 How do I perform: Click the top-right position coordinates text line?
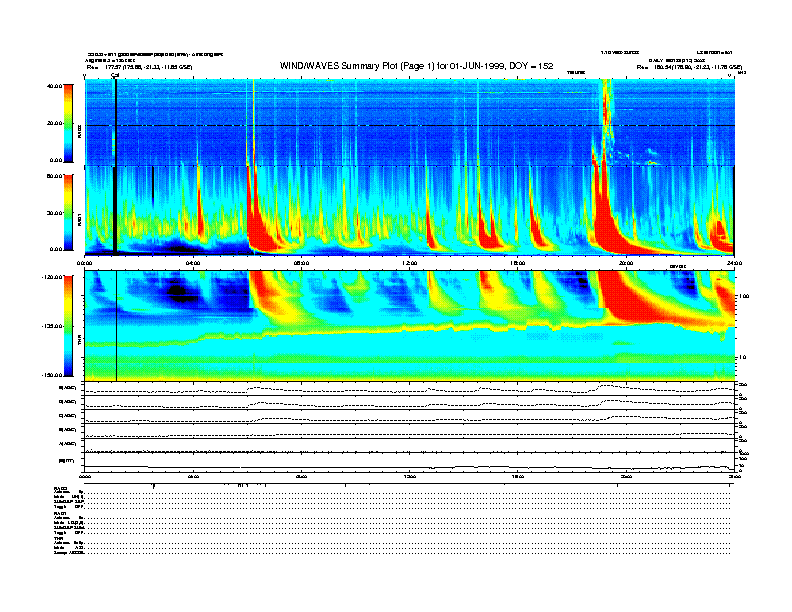(689, 67)
